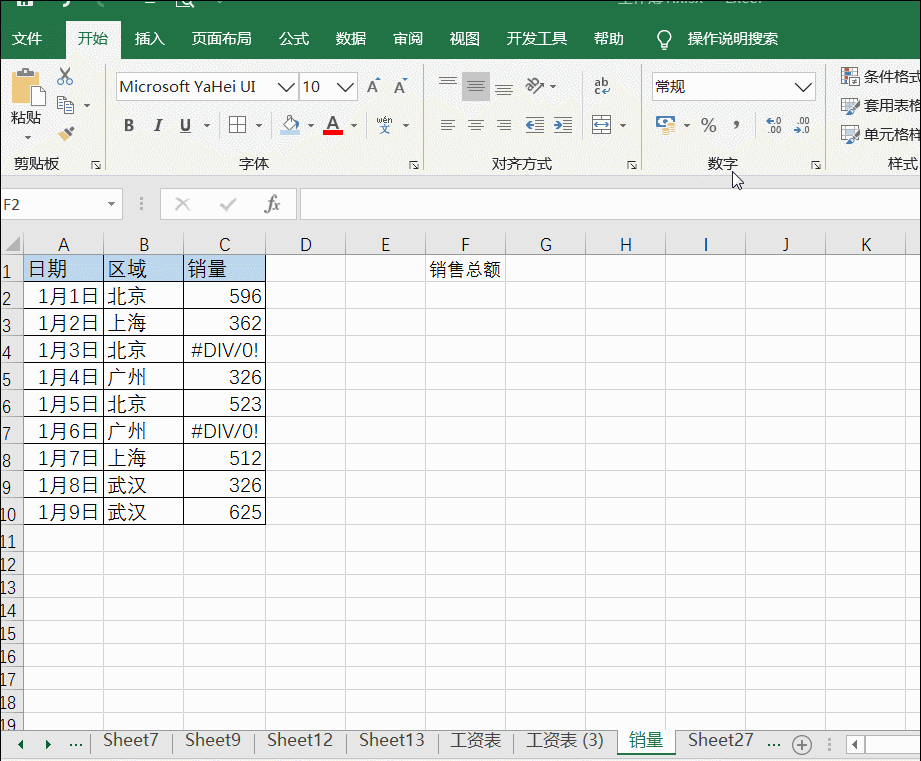Image resolution: width=921 pixels, height=761 pixels.
Task: Open the font size dropdown
Action: (x=345, y=87)
